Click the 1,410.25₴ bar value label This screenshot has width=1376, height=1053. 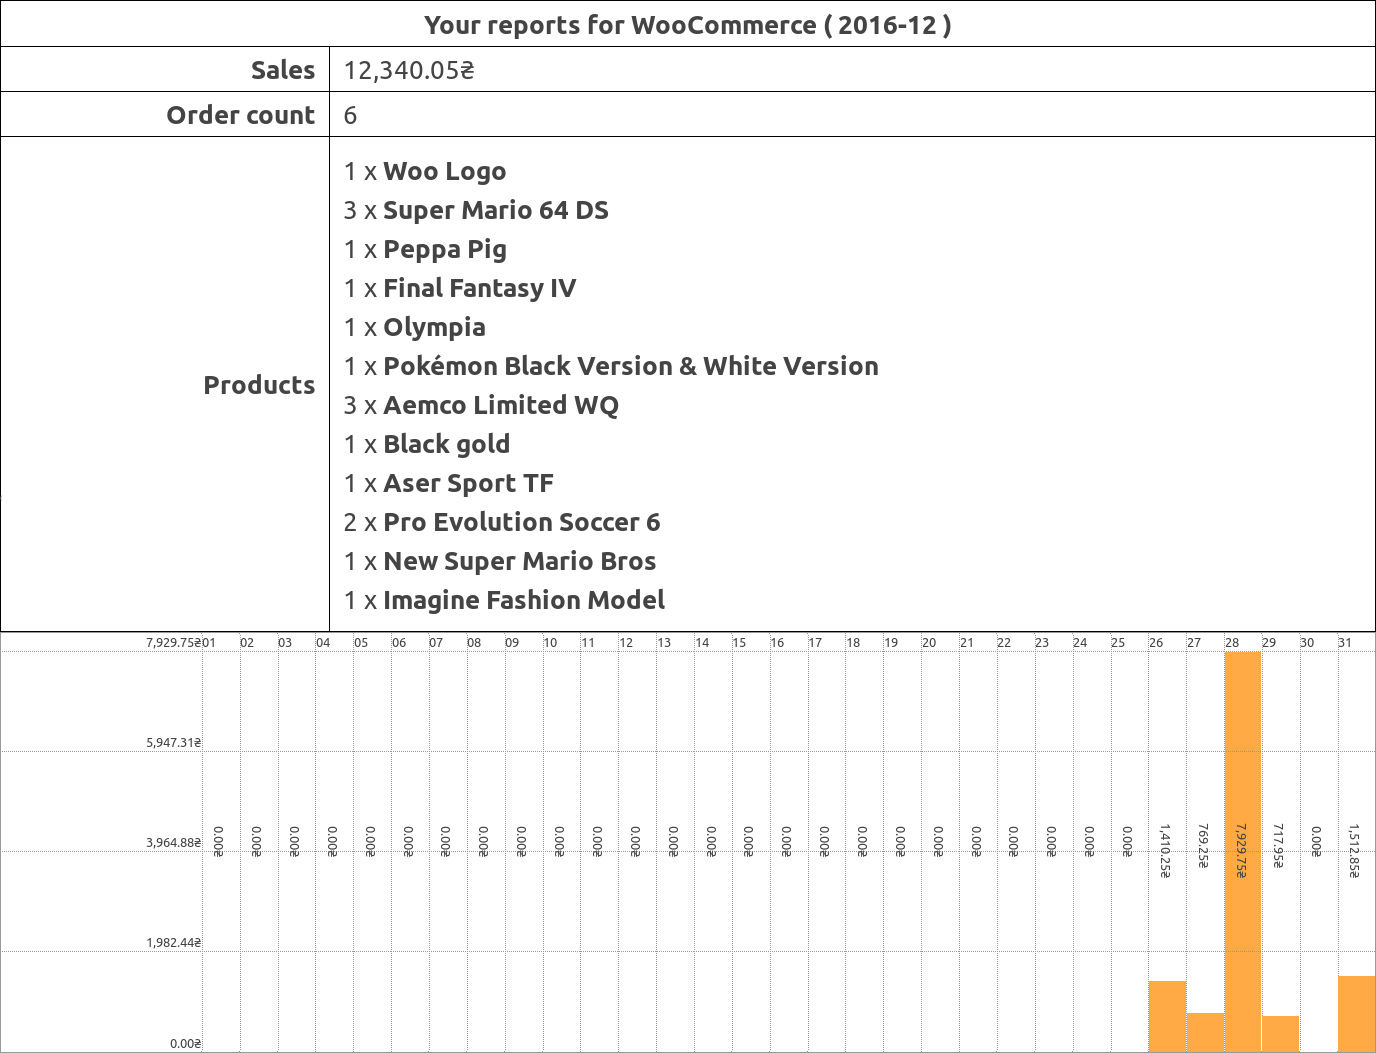pos(1165,851)
